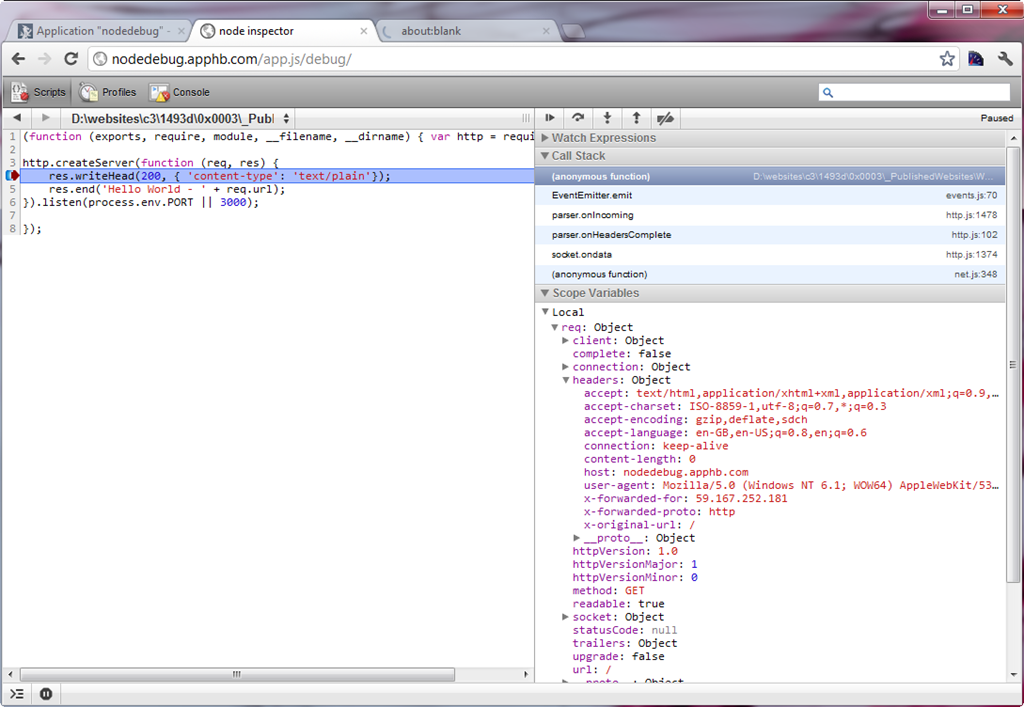This screenshot has height=707, width=1024.
Task: Click the browser extension icon beside the star
Action: coord(976,59)
